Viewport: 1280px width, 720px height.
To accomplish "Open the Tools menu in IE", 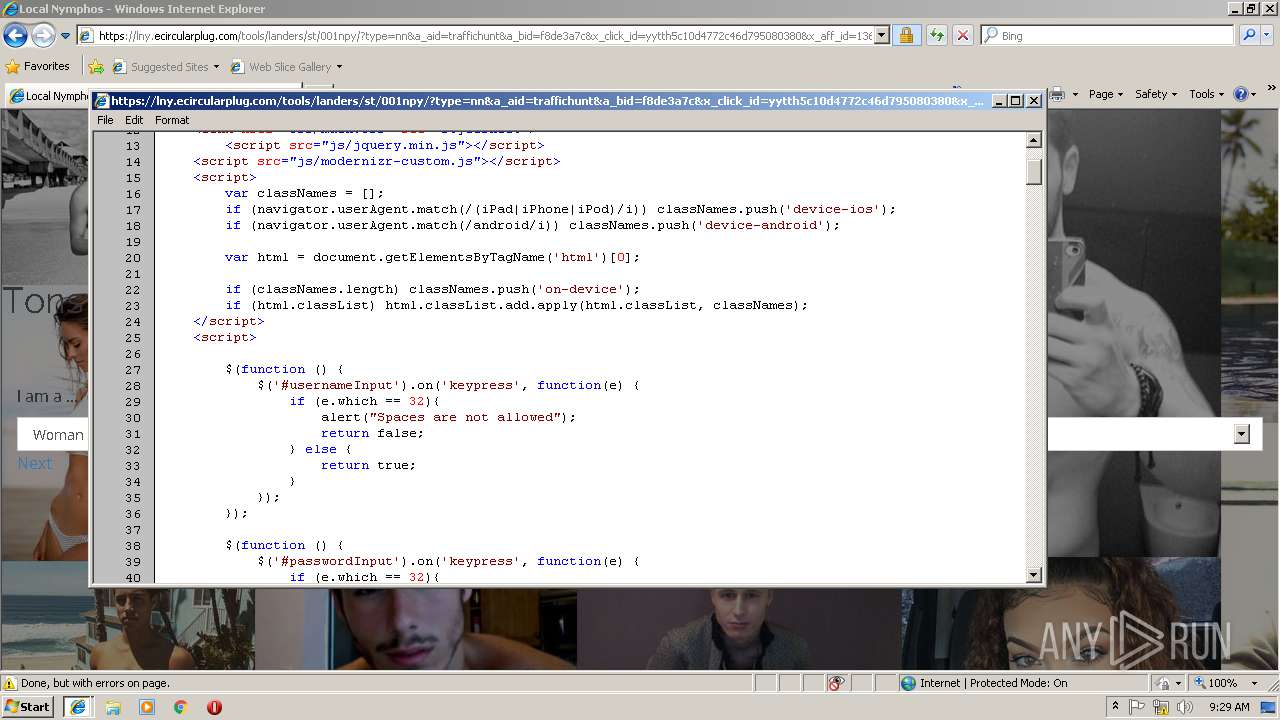I will (1207, 94).
